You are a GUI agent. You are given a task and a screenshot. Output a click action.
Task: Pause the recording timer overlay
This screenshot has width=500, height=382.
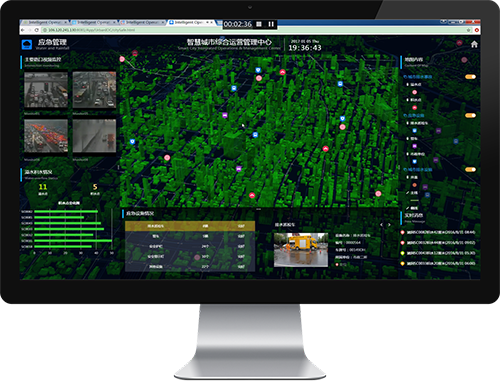(271, 24)
